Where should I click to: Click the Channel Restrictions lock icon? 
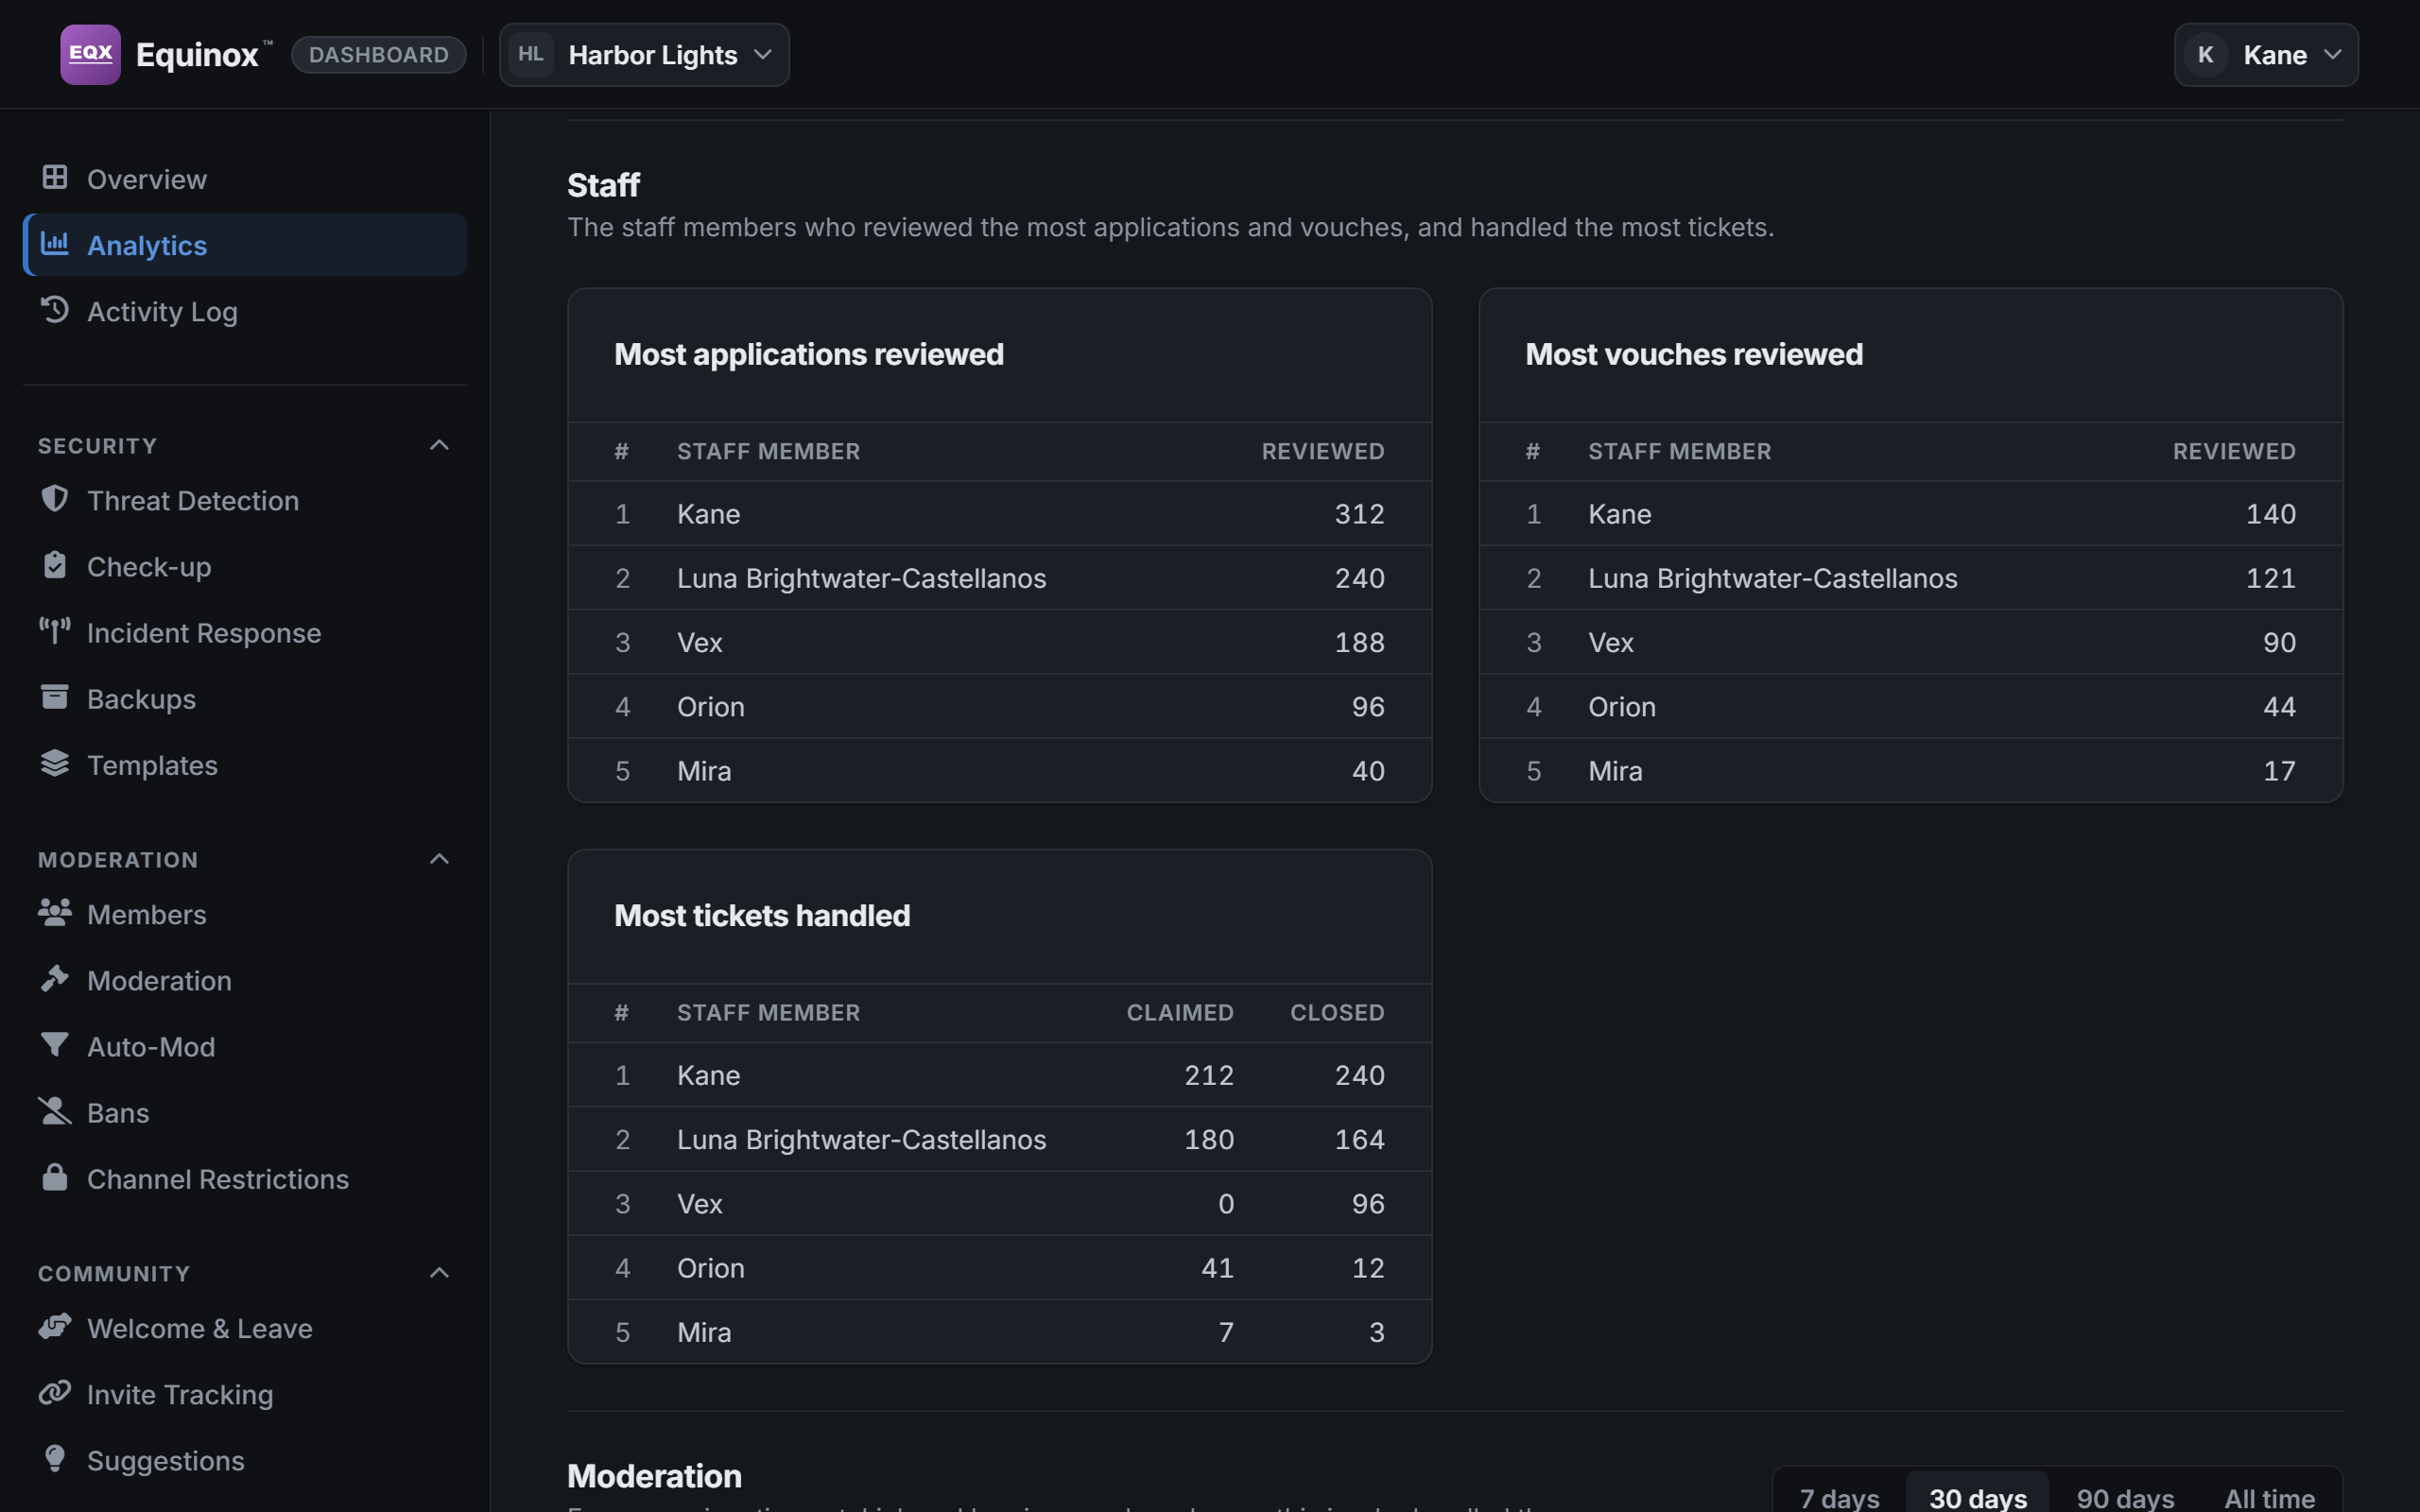click(x=55, y=1176)
